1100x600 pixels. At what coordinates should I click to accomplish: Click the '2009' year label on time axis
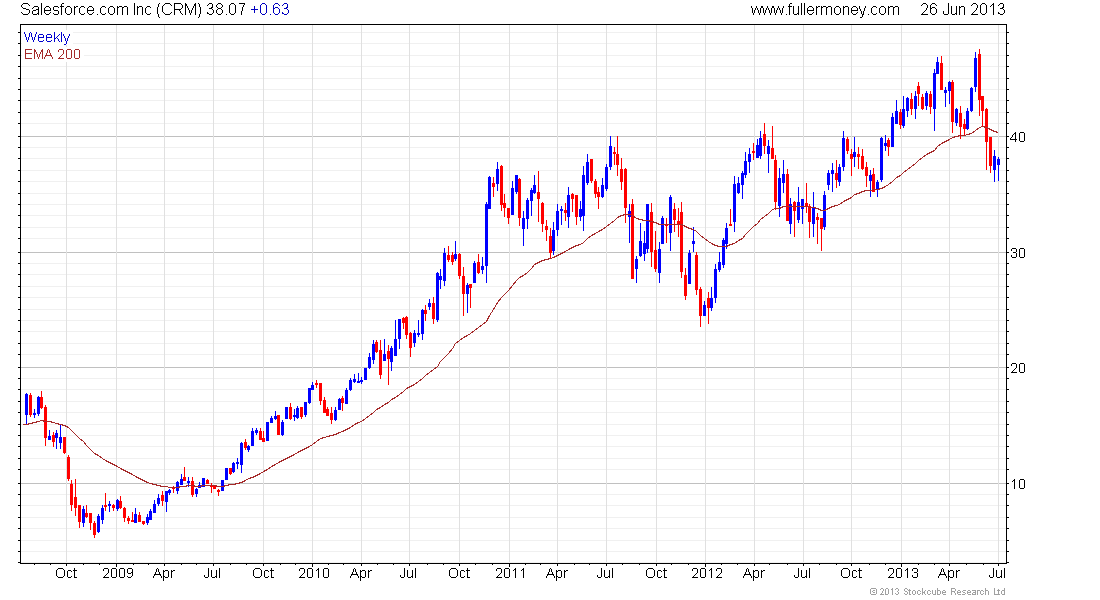point(118,573)
